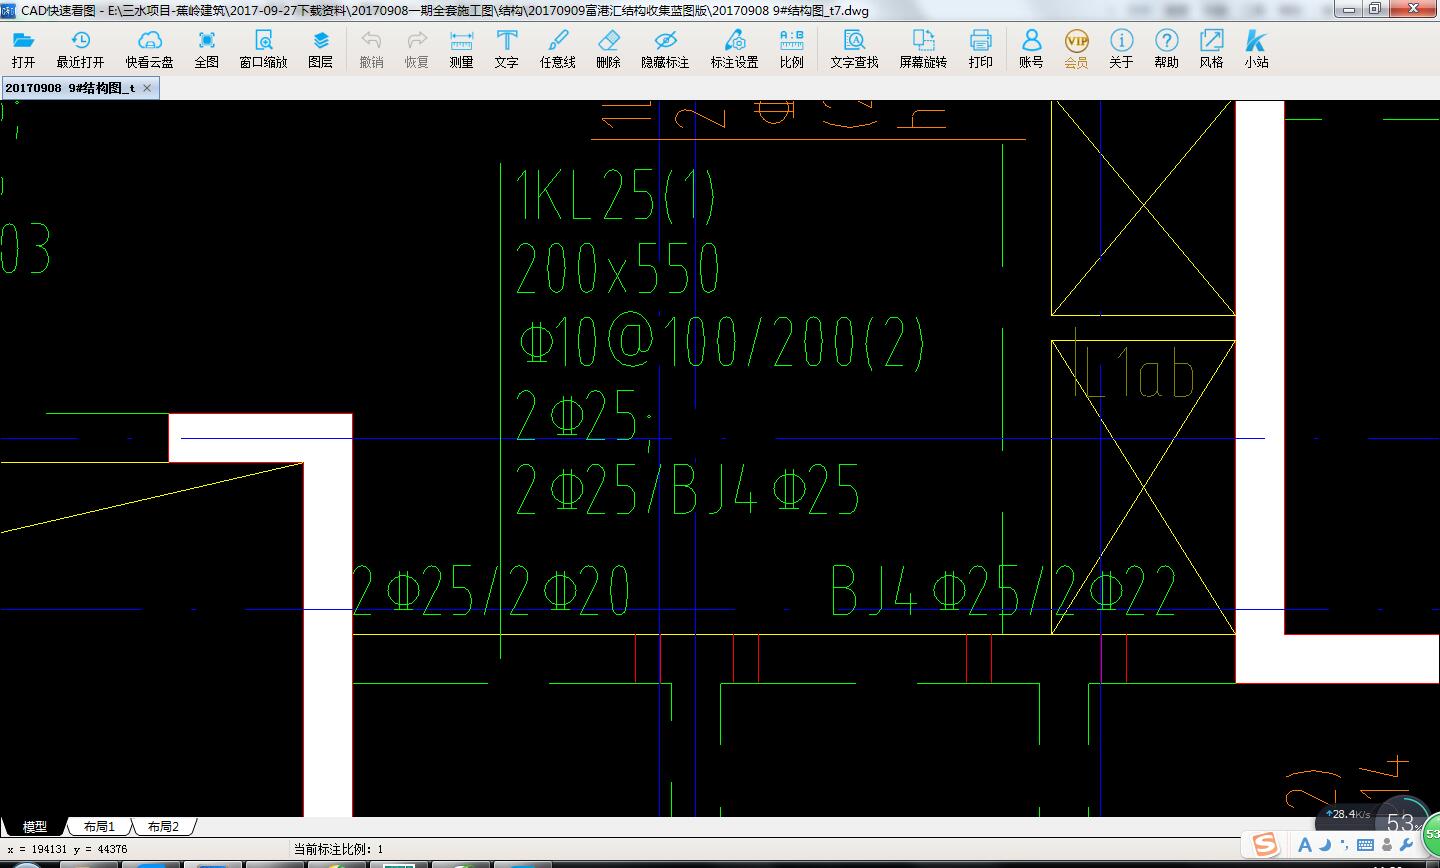The image size is (1440, 868).
Task: Switch to the 布局2 layout tab
Action: (x=163, y=826)
